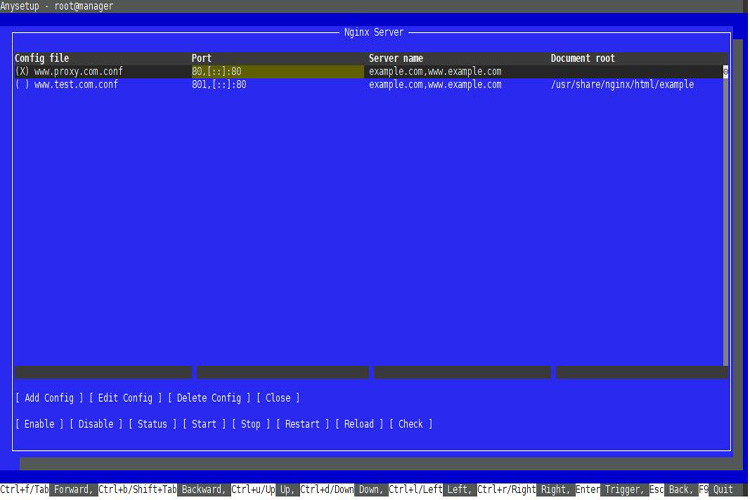Close the Nginx Server dialog
Image resolution: width=750 pixels, height=500 pixels.
coord(278,398)
